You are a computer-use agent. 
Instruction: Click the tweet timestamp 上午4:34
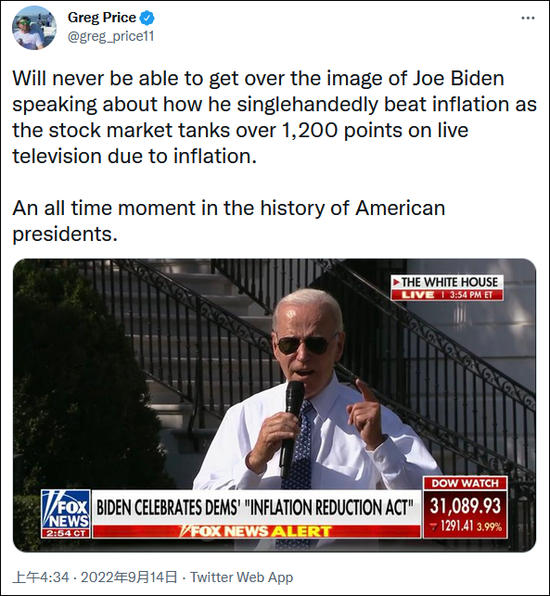(x=41, y=577)
